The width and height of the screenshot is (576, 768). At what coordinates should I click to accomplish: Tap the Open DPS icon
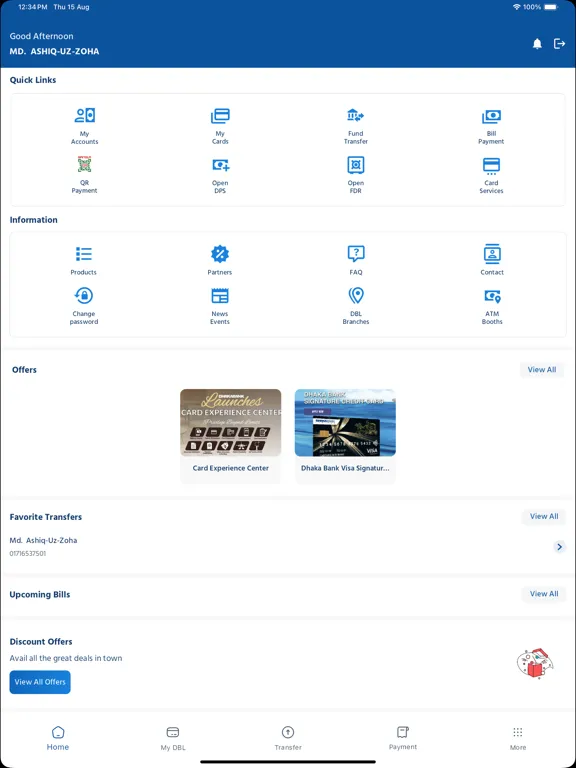pyautogui.click(x=220, y=165)
